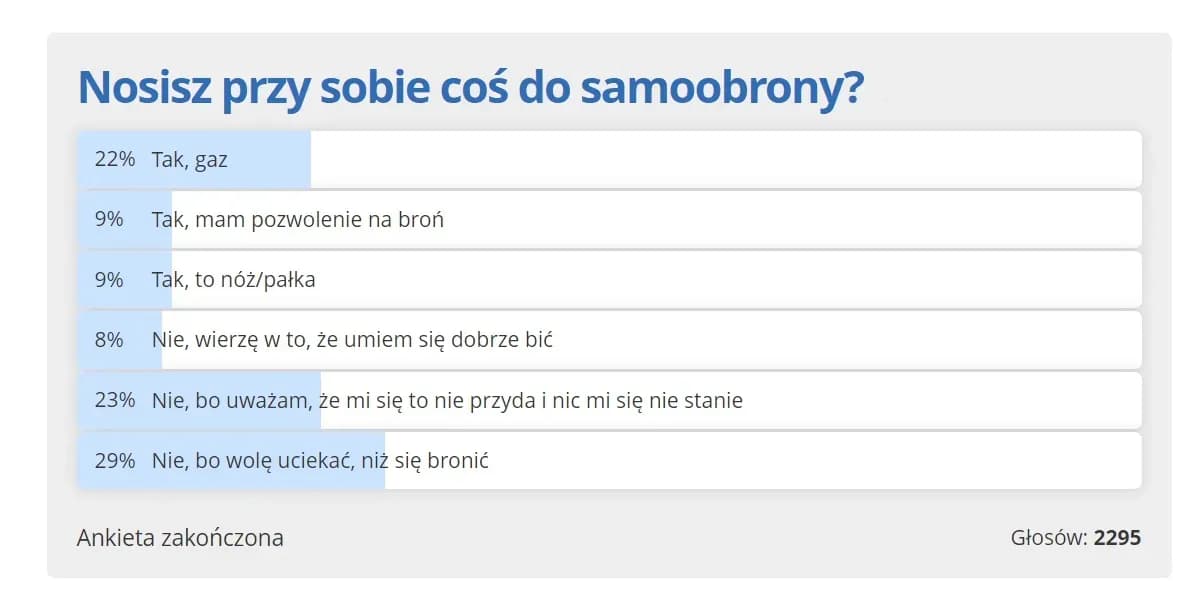The height and width of the screenshot is (599, 1194).
Task: Click the 29% result figure
Action: (114, 461)
